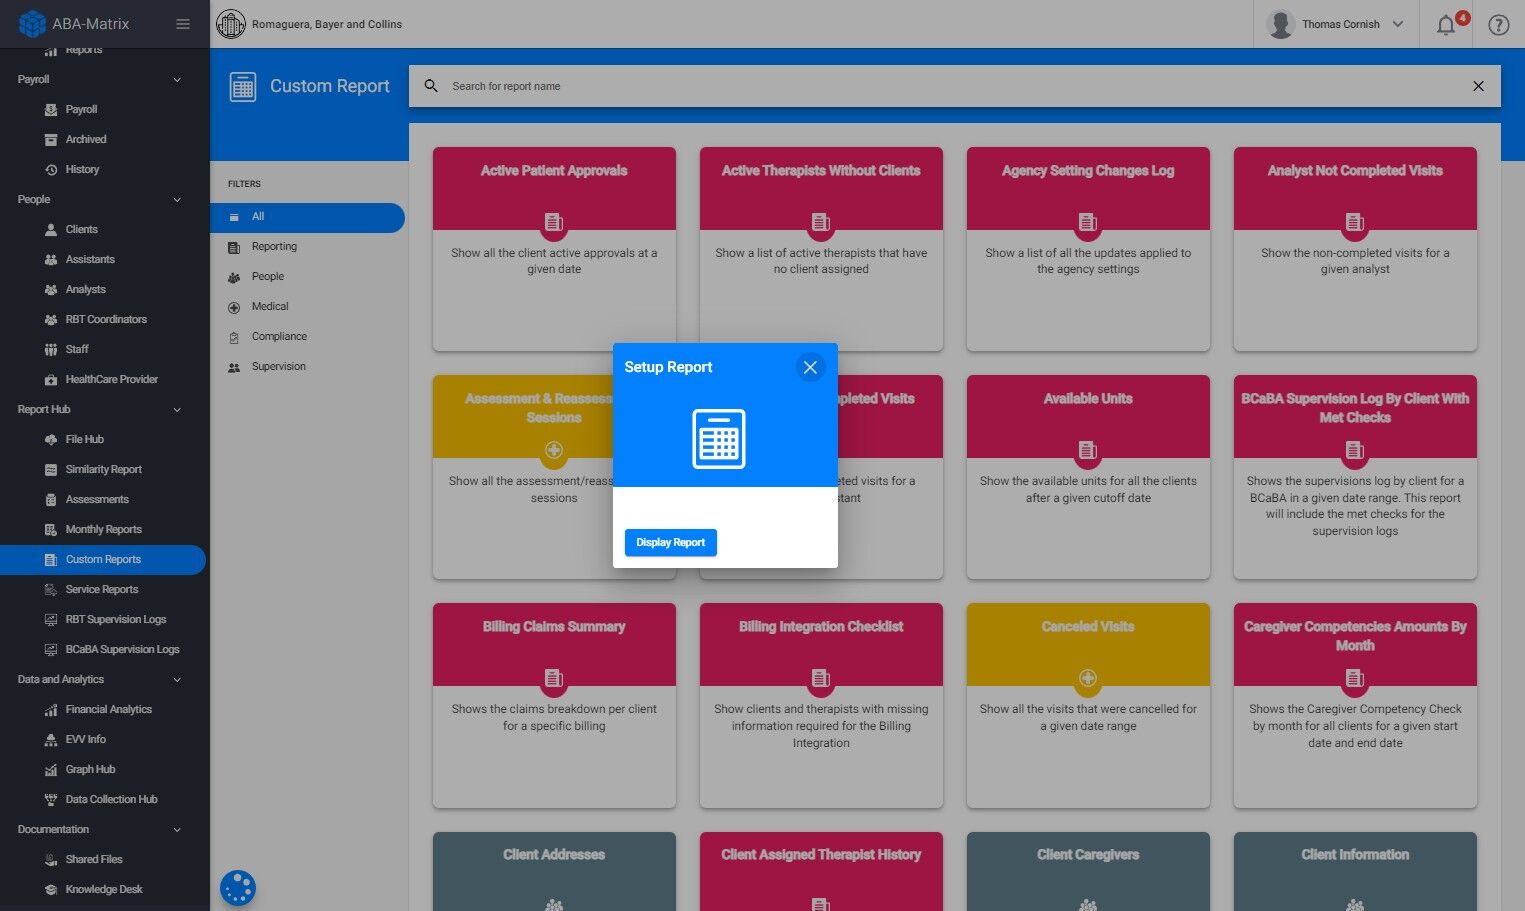Open Agency Setting Changes Log card

pyautogui.click(x=1088, y=249)
